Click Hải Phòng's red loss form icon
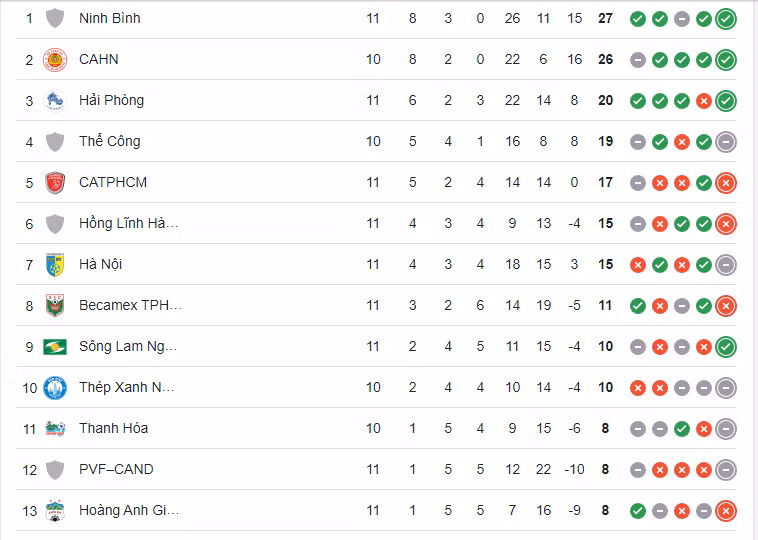This screenshot has width=758, height=540. [x=704, y=101]
